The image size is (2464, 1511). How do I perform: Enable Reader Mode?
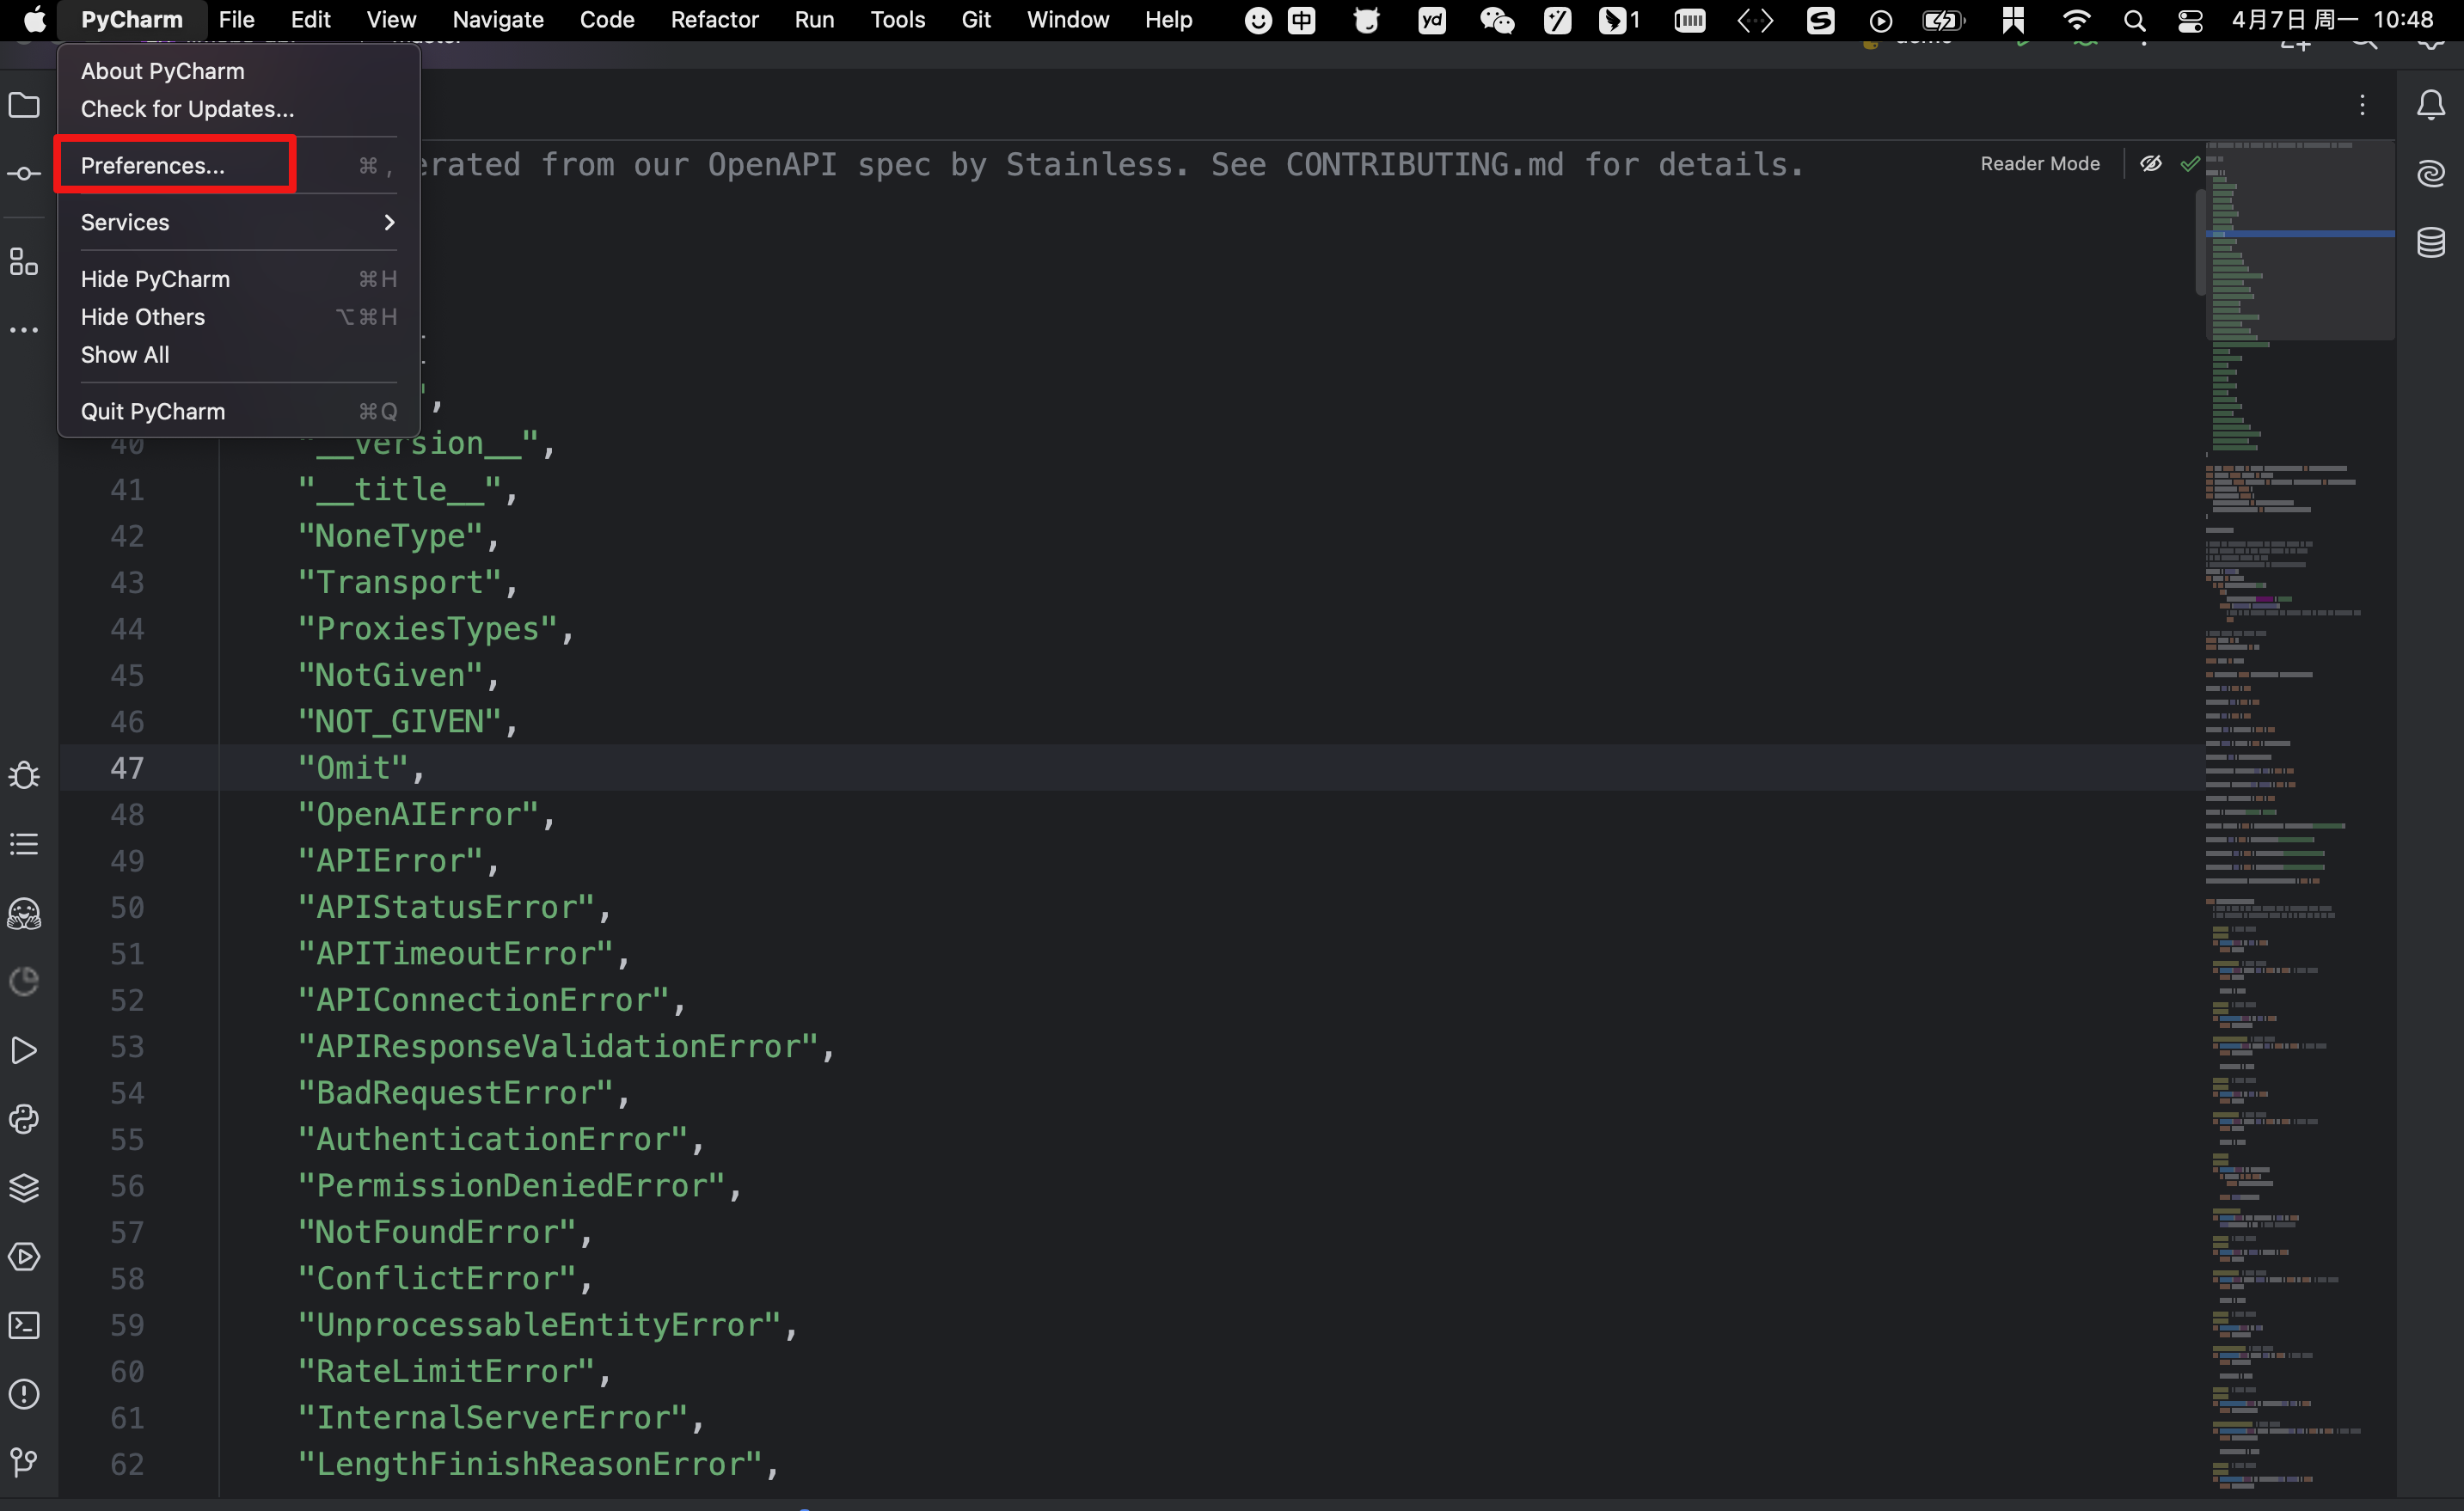[2039, 163]
